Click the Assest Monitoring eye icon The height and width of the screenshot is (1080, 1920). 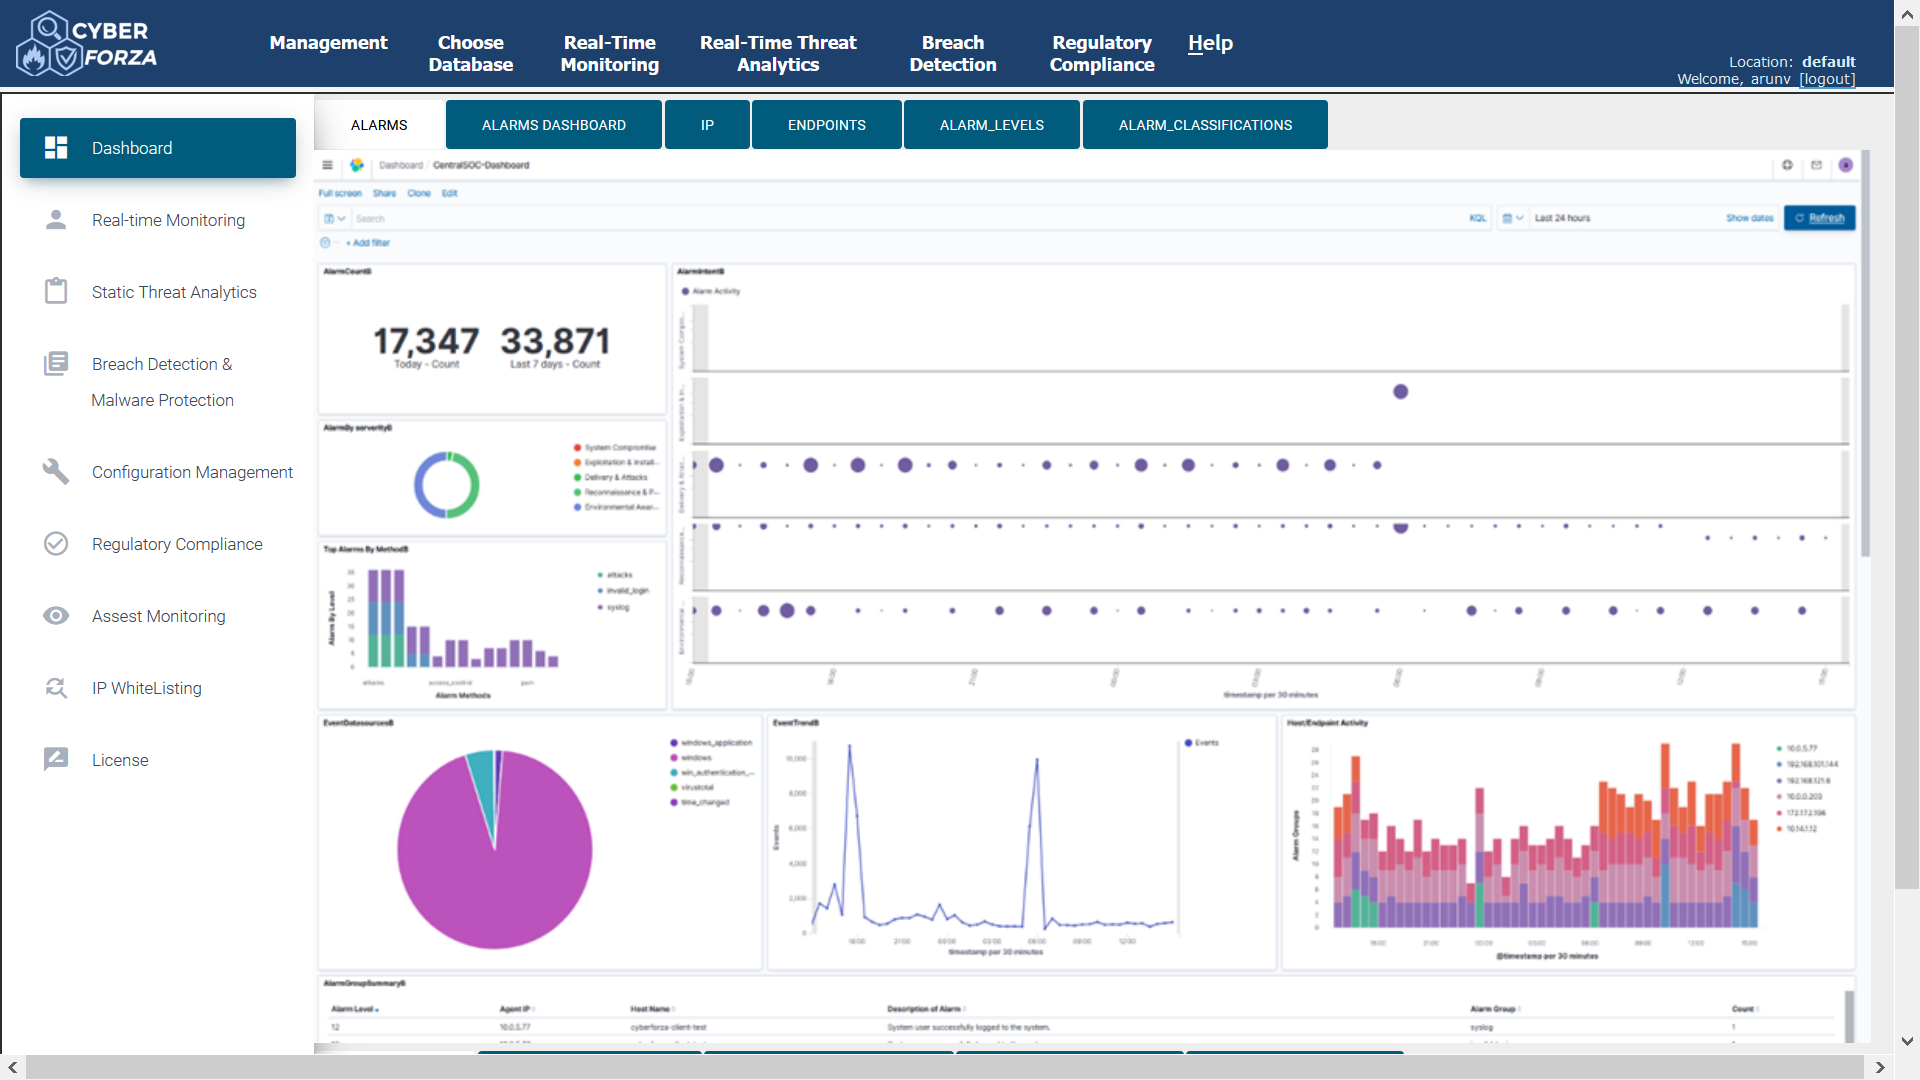pyautogui.click(x=56, y=615)
